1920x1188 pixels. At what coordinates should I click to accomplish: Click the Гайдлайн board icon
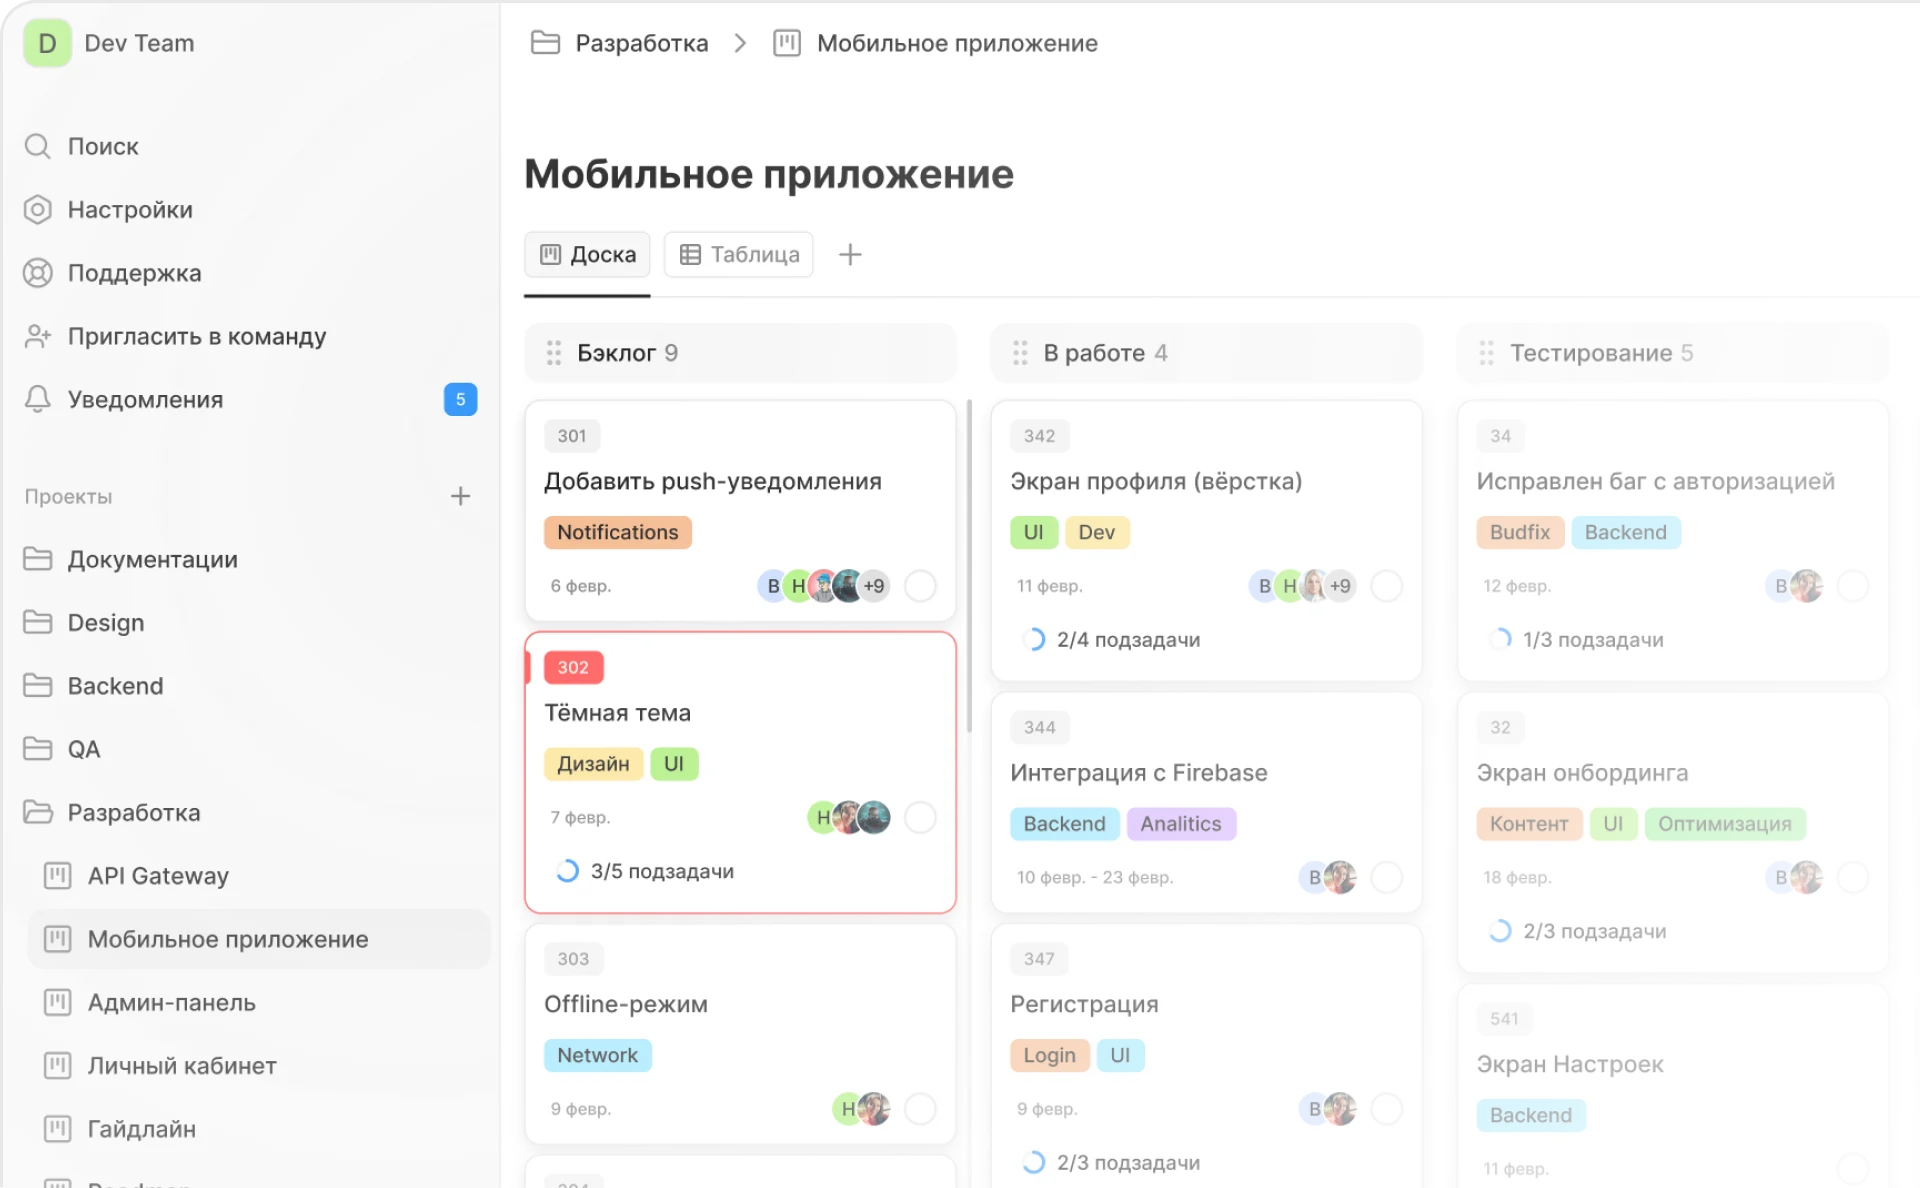coord(58,1129)
